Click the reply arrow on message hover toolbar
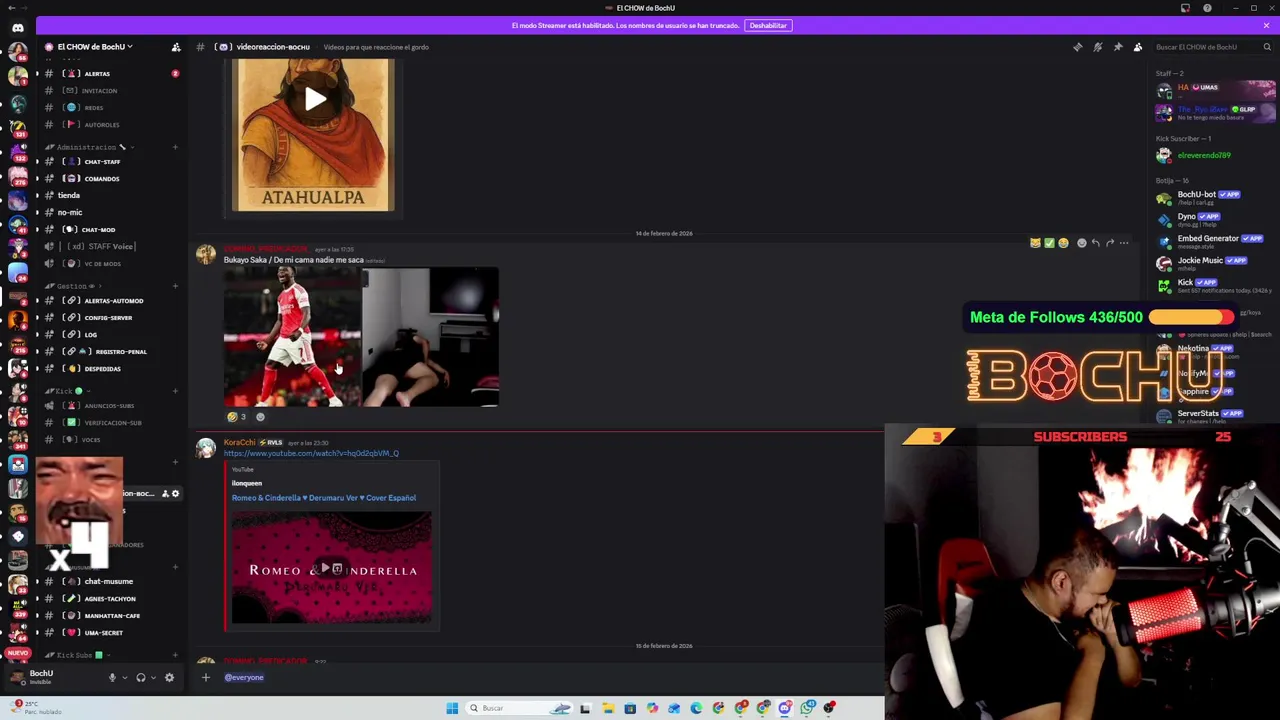 [1095, 243]
